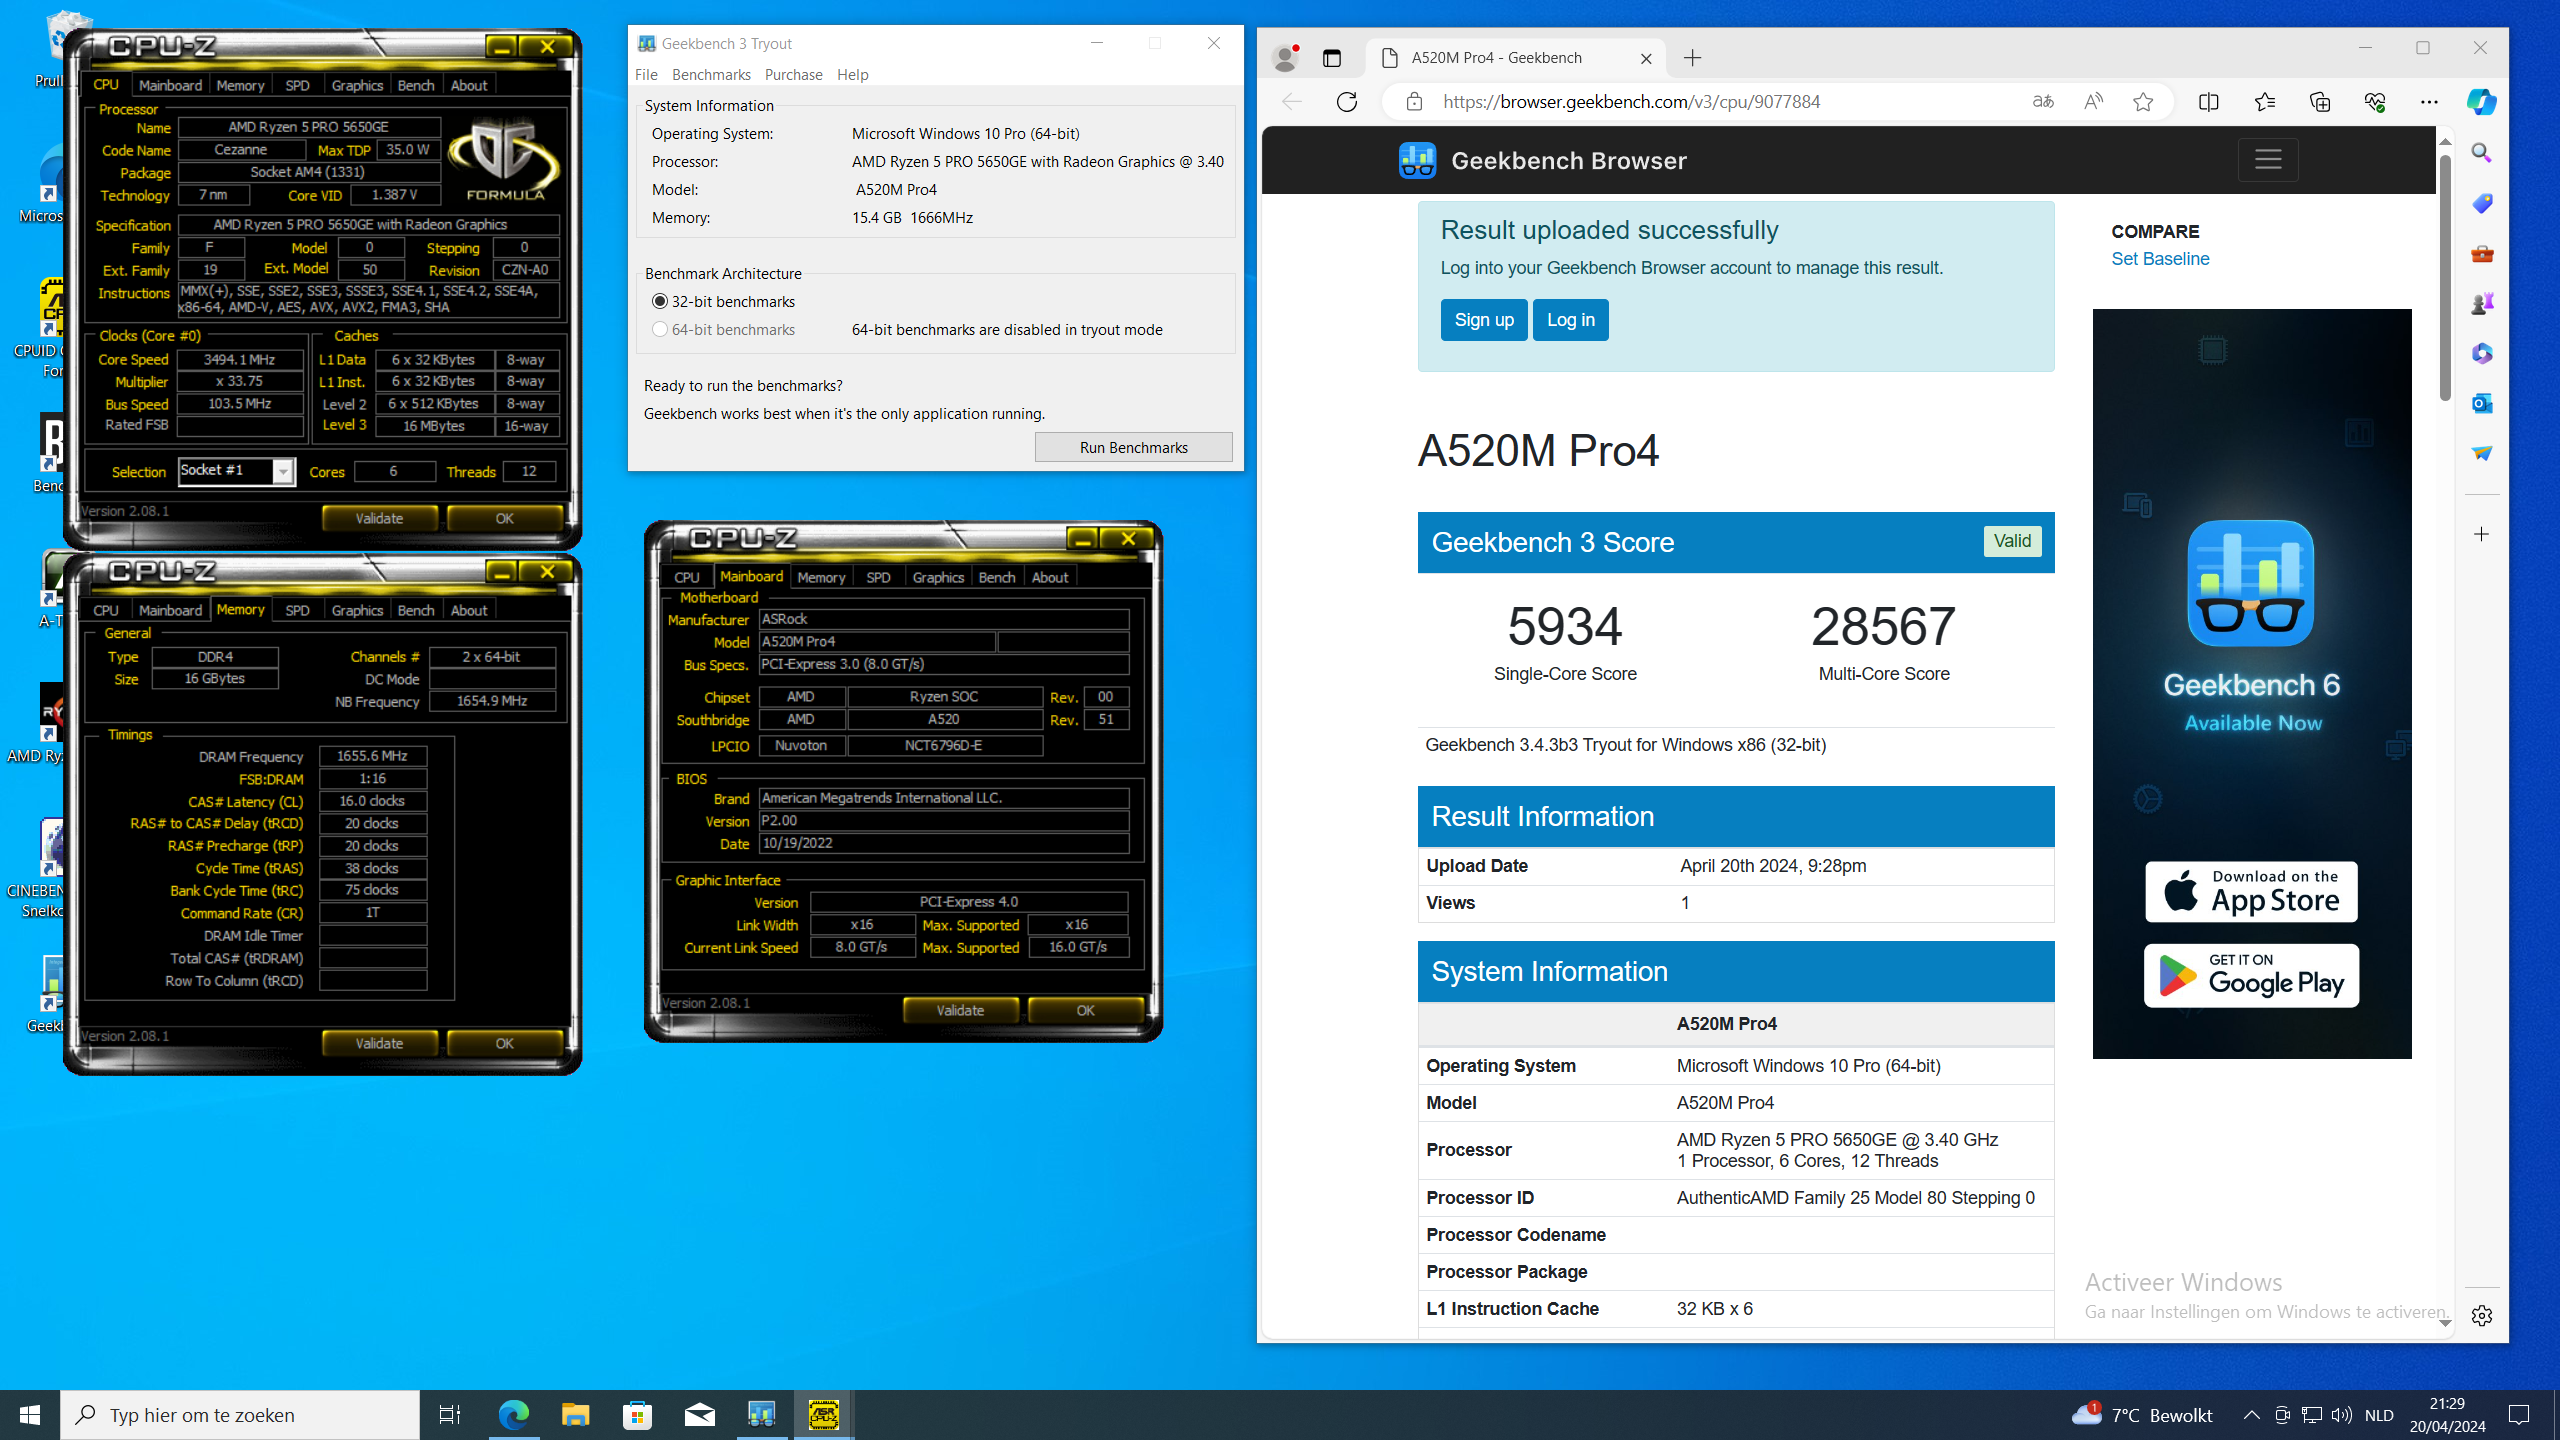Click the Geekbench Browser logo
Image resolution: width=2560 pixels, height=1440 pixels.
(1543, 160)
